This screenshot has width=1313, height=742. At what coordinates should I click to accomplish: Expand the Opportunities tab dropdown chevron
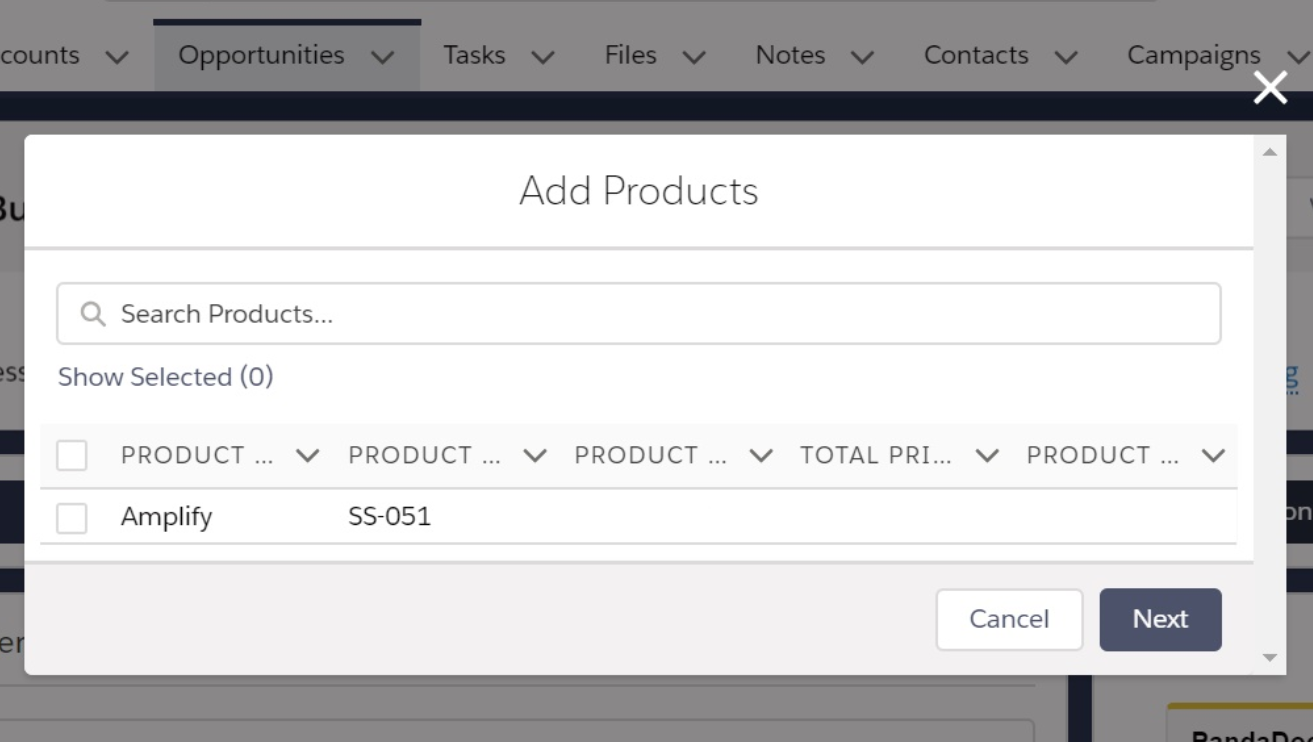[382, 57]
